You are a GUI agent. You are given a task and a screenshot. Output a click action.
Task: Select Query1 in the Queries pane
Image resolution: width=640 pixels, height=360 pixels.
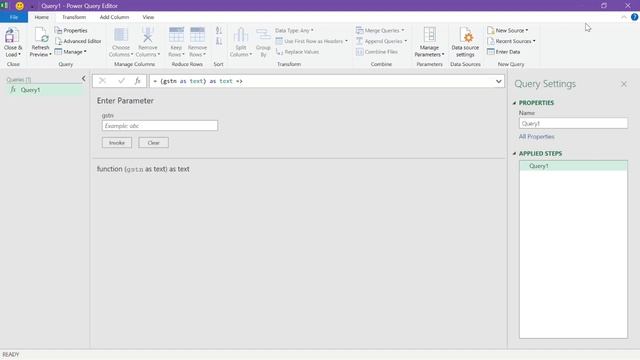tap(46, 90)
